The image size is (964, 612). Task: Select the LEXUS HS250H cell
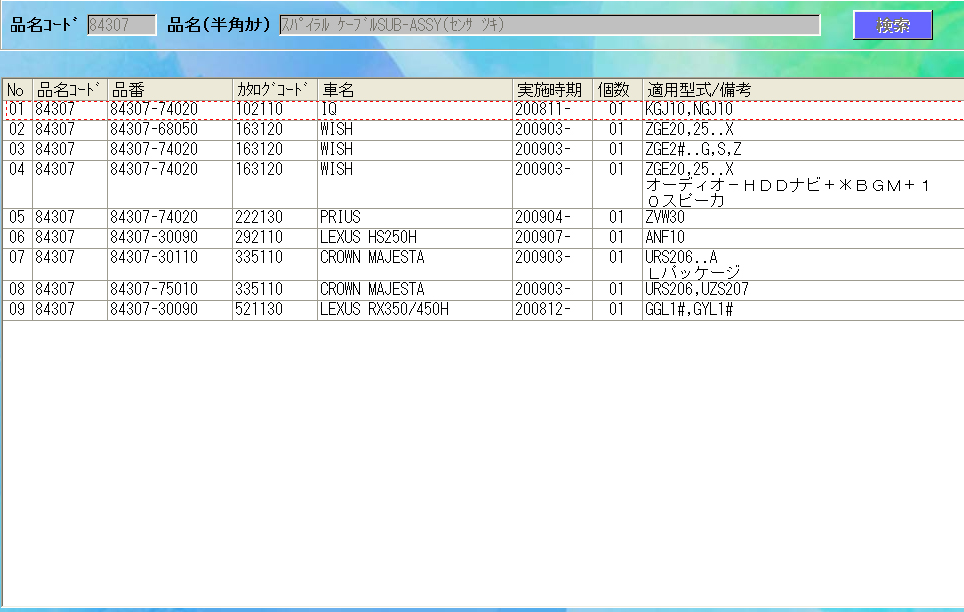415,238
